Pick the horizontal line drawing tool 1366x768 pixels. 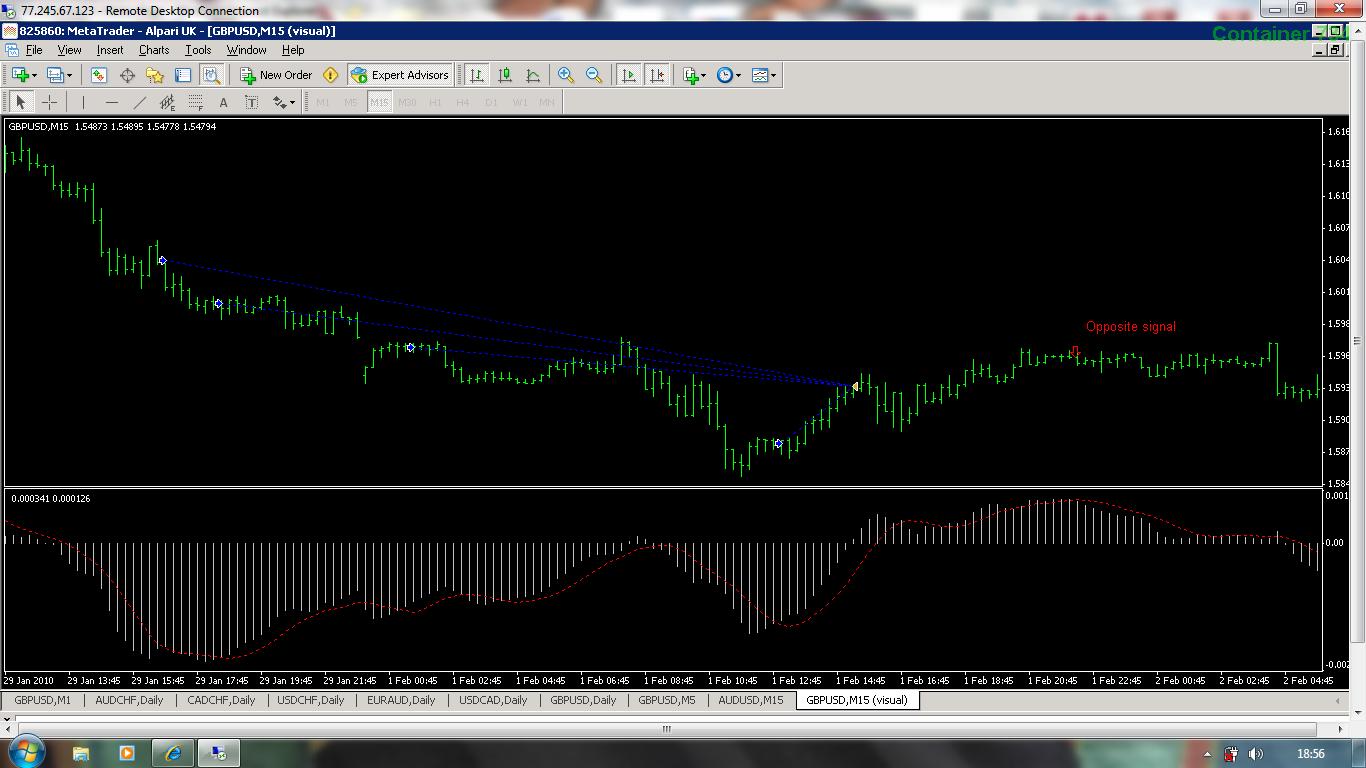click(112, 102)
